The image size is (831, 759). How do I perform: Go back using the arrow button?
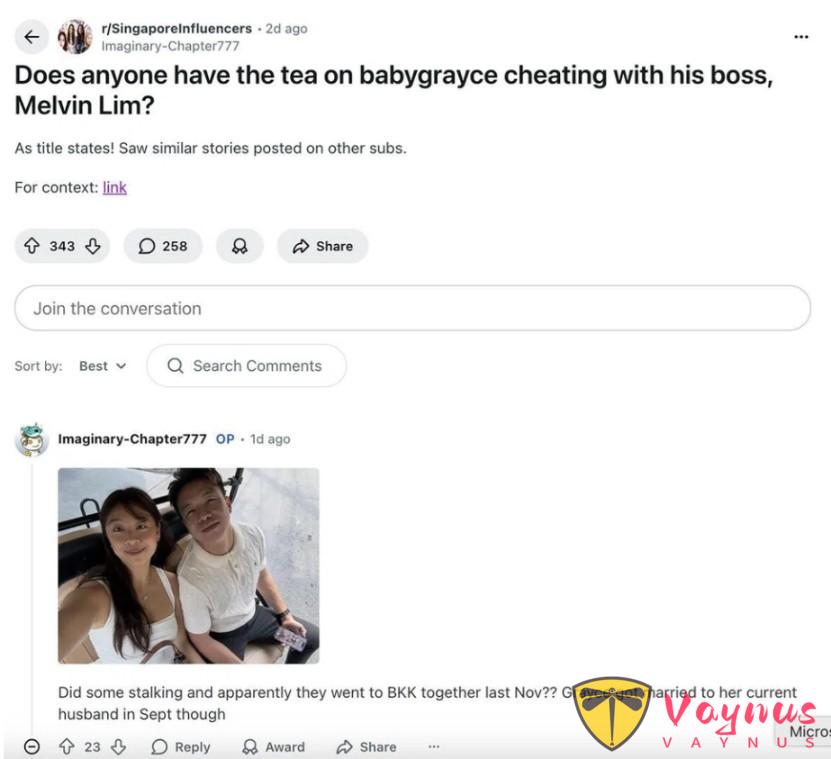[x=32, y=37]
